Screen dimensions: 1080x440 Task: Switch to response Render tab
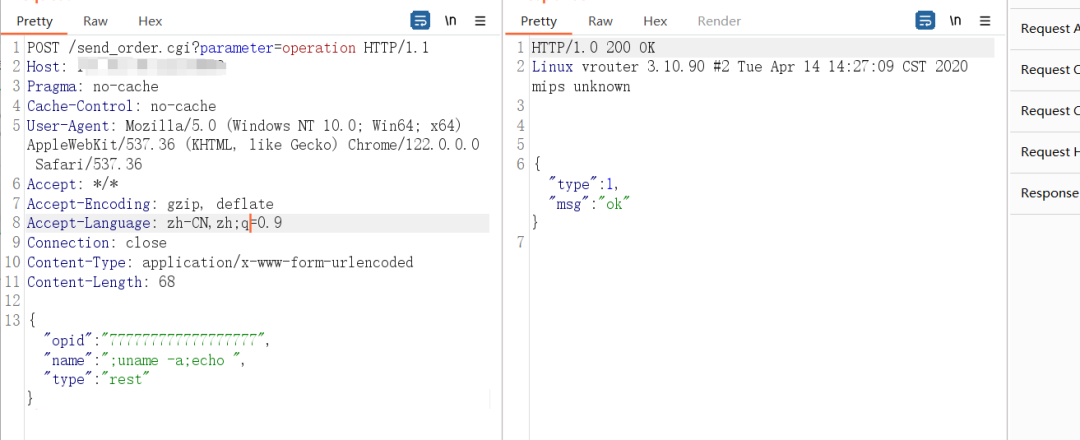(719, 21)
